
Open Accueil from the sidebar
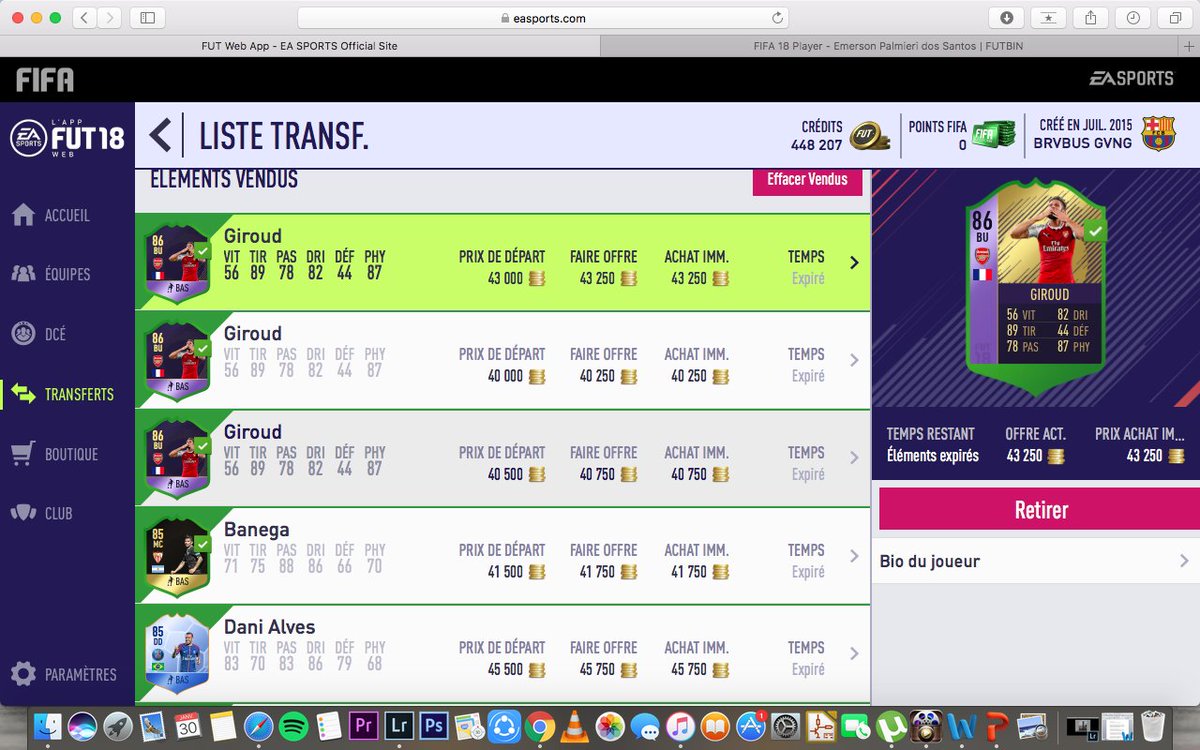pos(50,215)
